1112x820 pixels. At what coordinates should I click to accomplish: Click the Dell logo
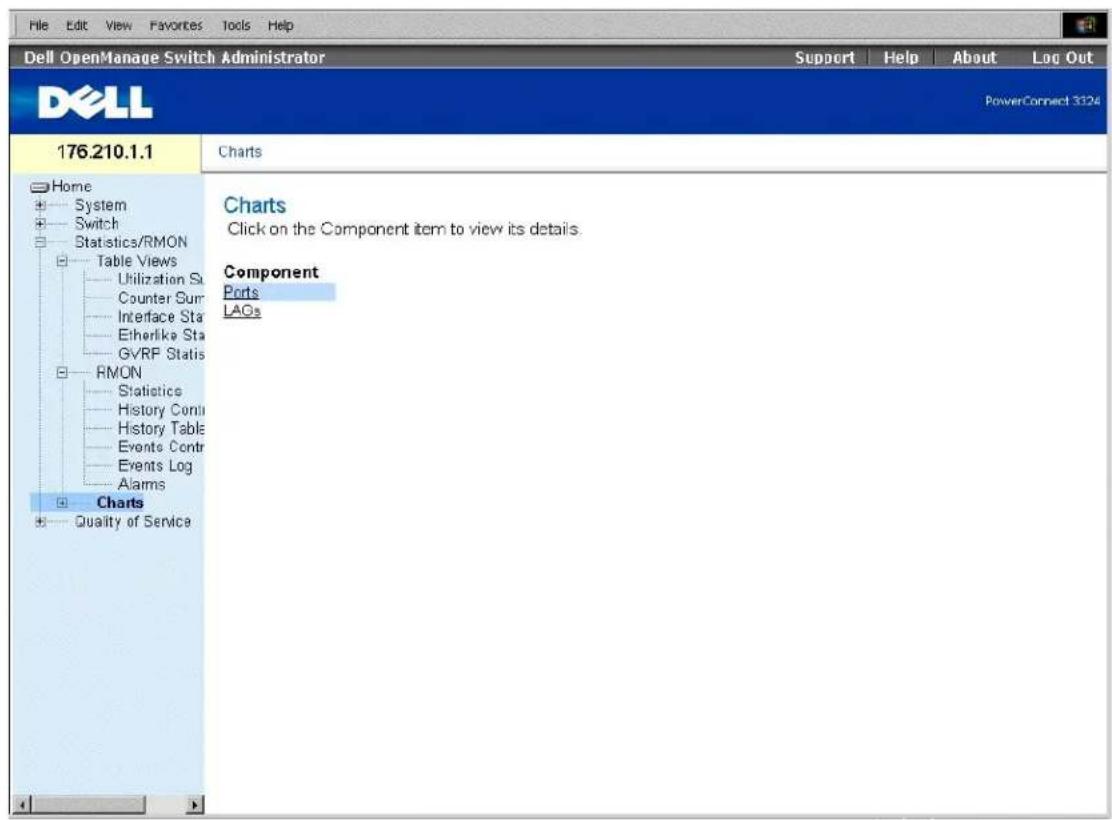[95, 102]
